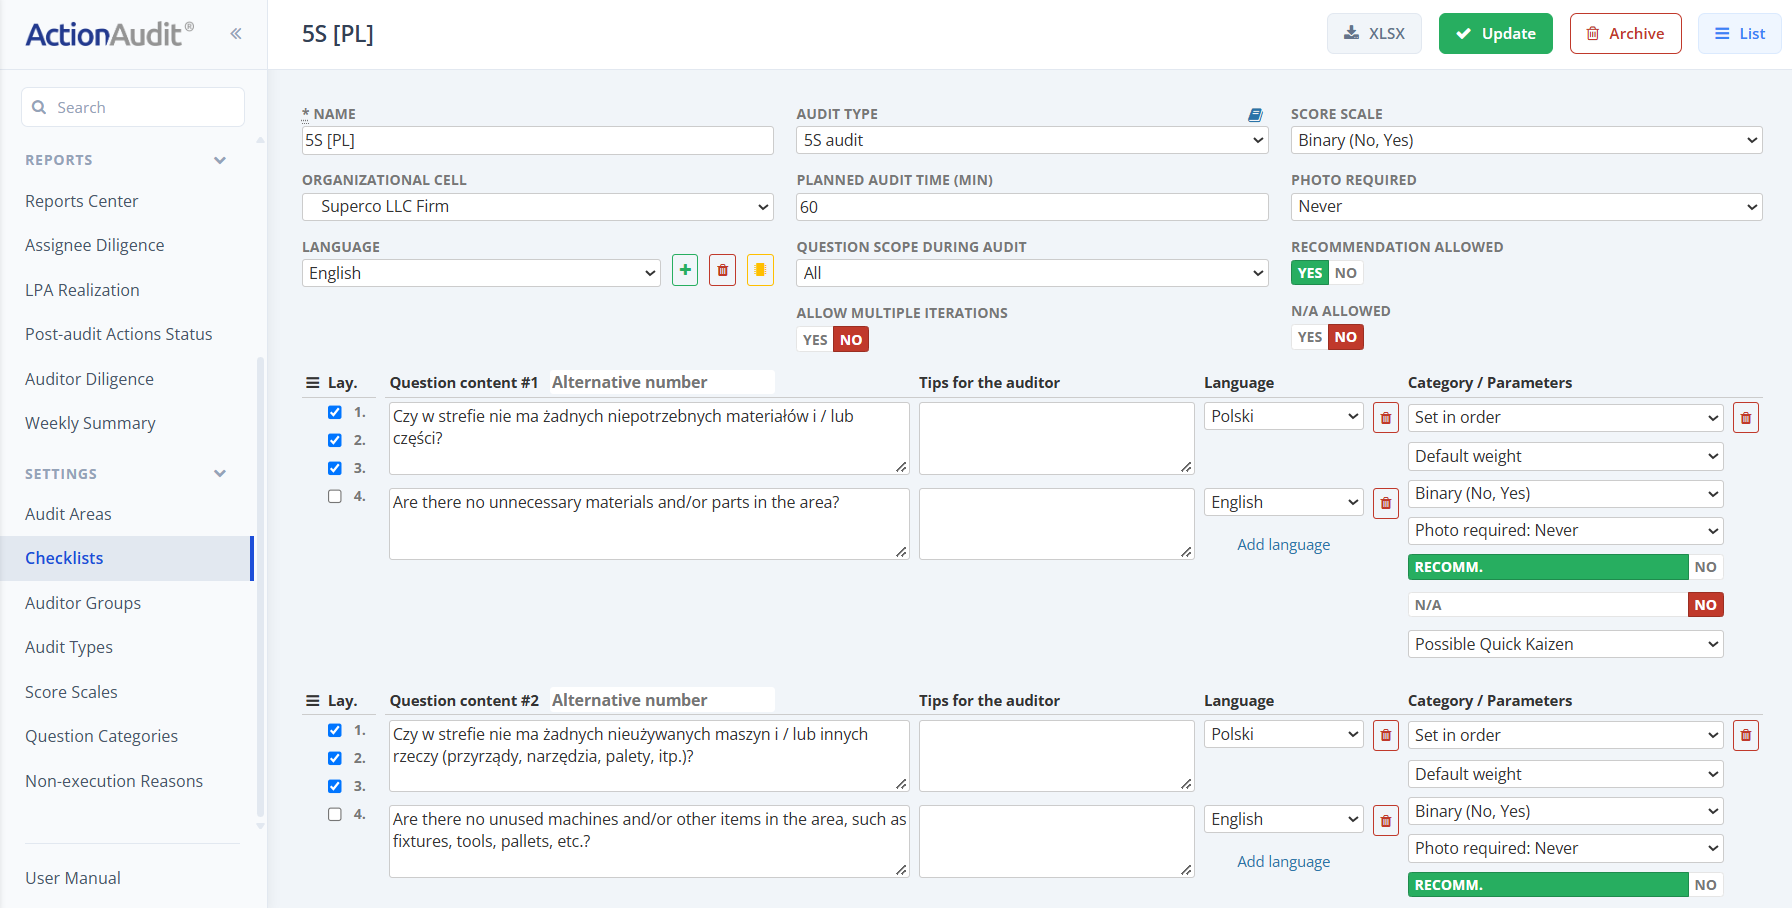Screen dimensions: 1792x908
Task: Click the yellow icon beside the language selector
Action: tap(761, 270)
